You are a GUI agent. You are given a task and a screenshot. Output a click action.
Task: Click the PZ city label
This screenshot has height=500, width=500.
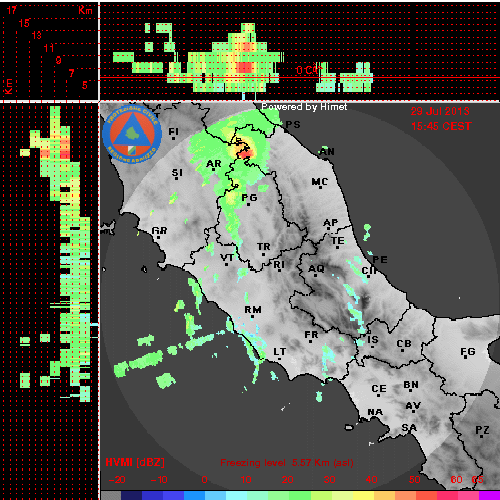point(482,430)
